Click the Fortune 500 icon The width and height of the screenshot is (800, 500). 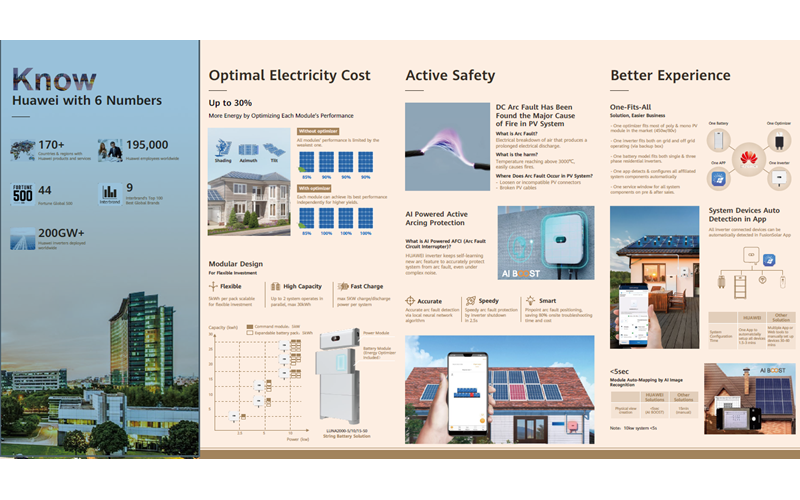pos(22,194)
